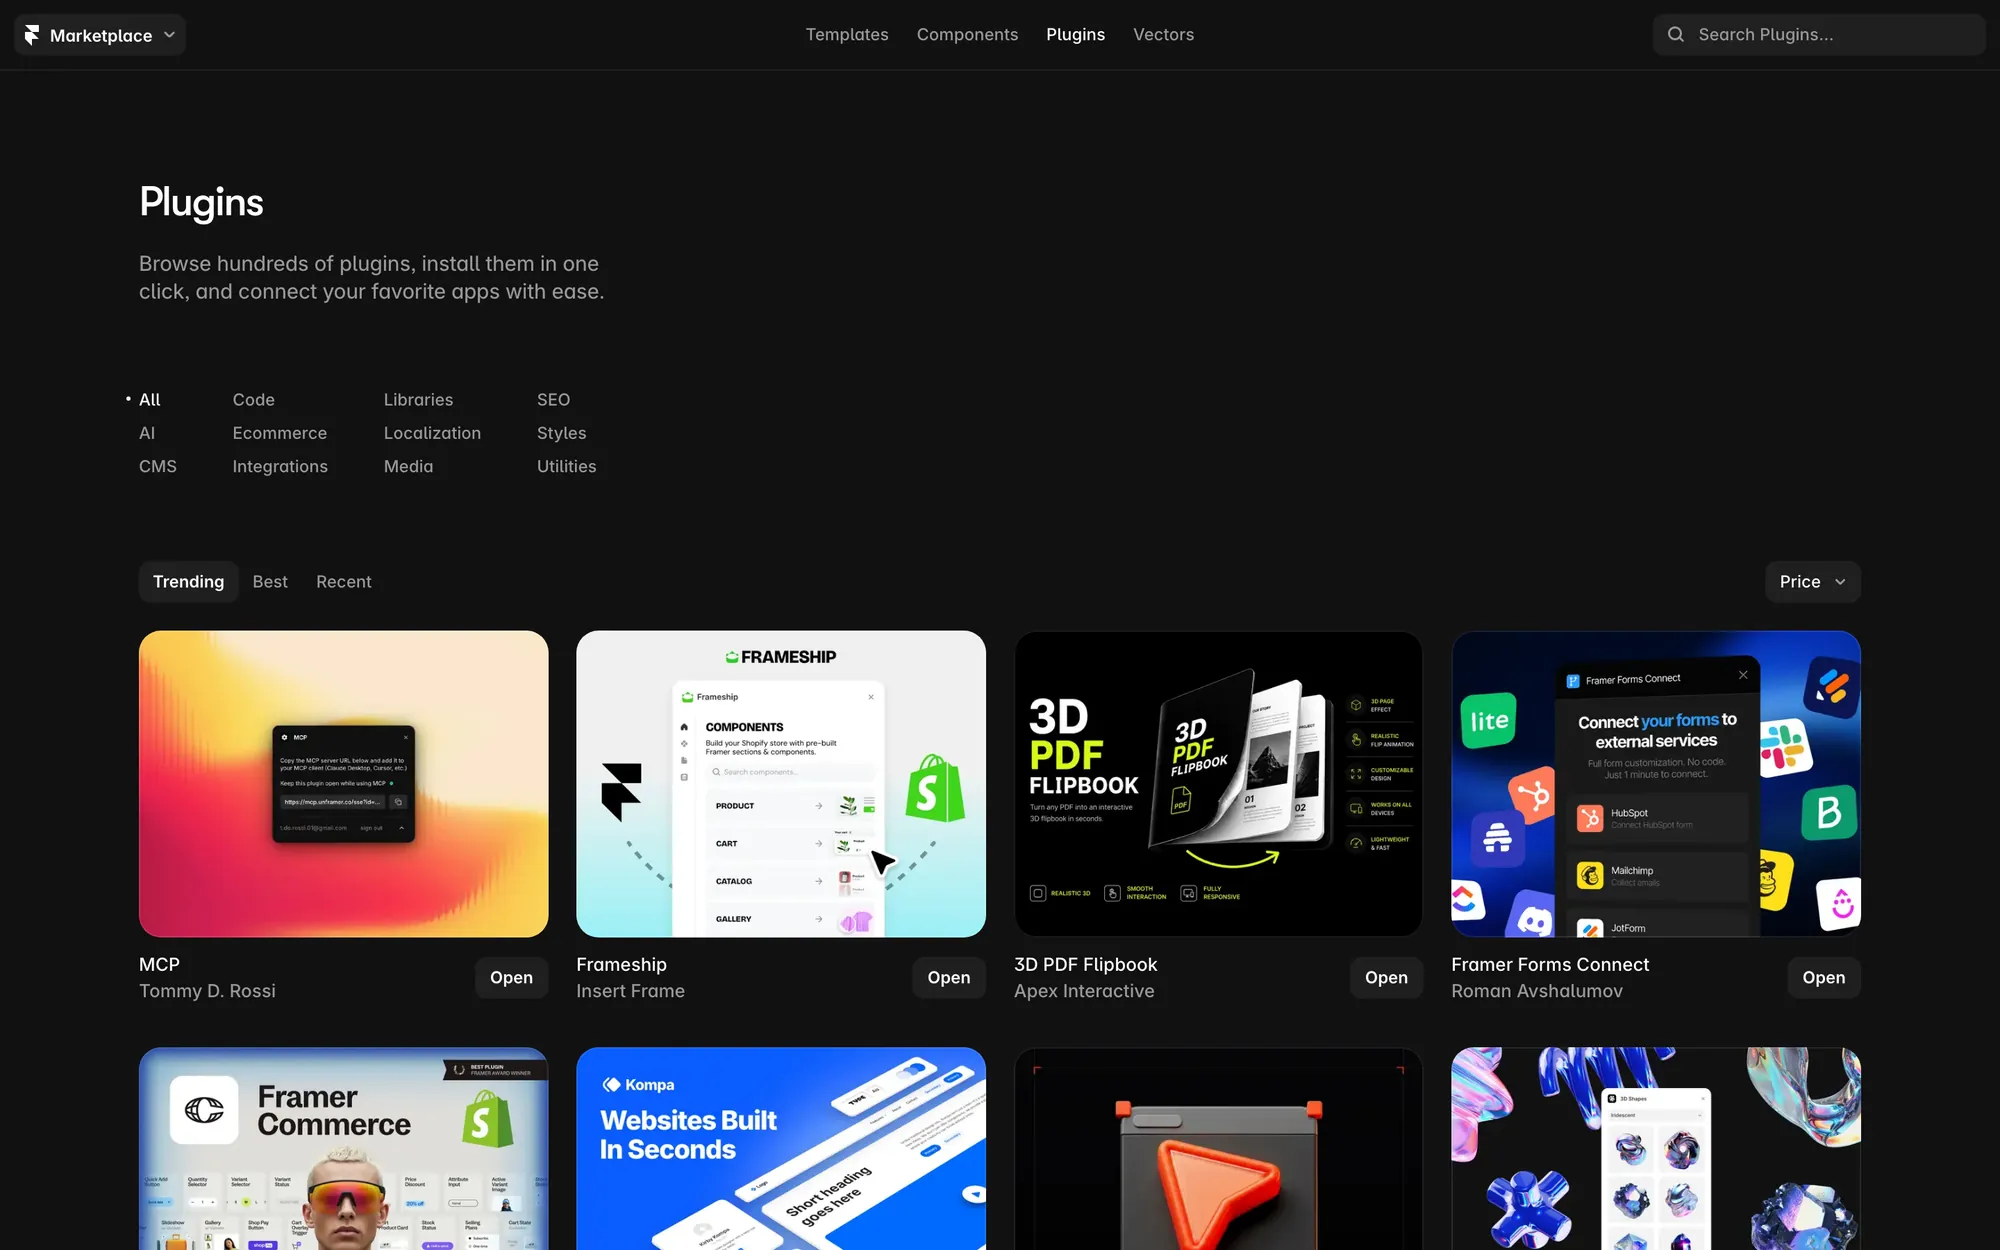
Task: Open the Framer Forms Connect plugin
Action: pos(1823,978)
